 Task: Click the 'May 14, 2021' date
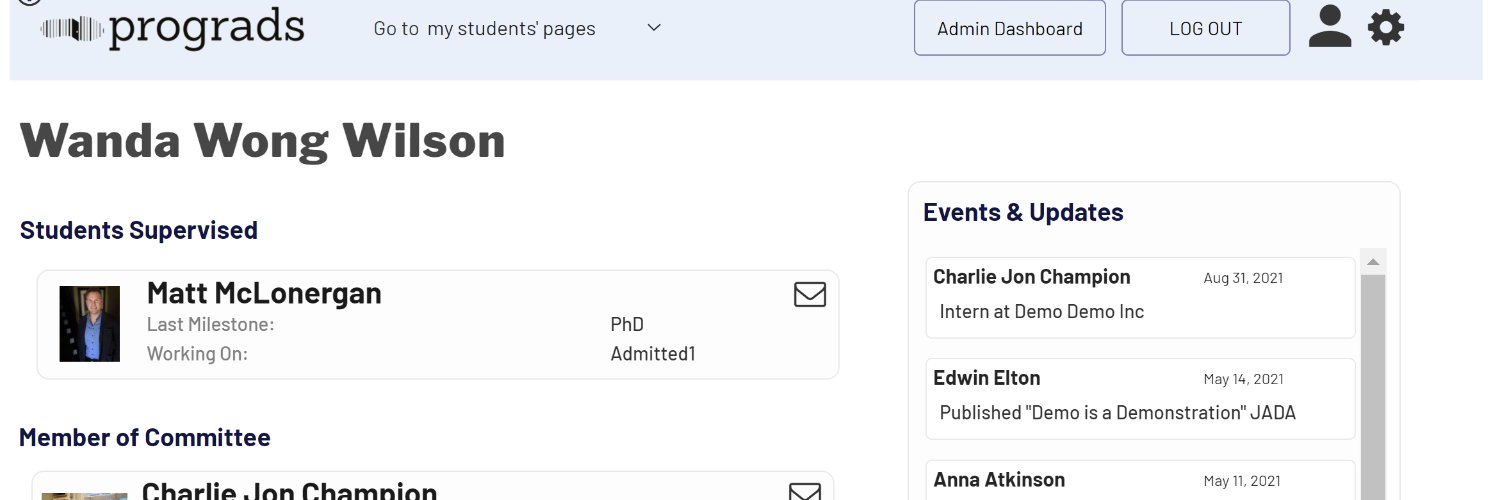tap(1244, 379)
